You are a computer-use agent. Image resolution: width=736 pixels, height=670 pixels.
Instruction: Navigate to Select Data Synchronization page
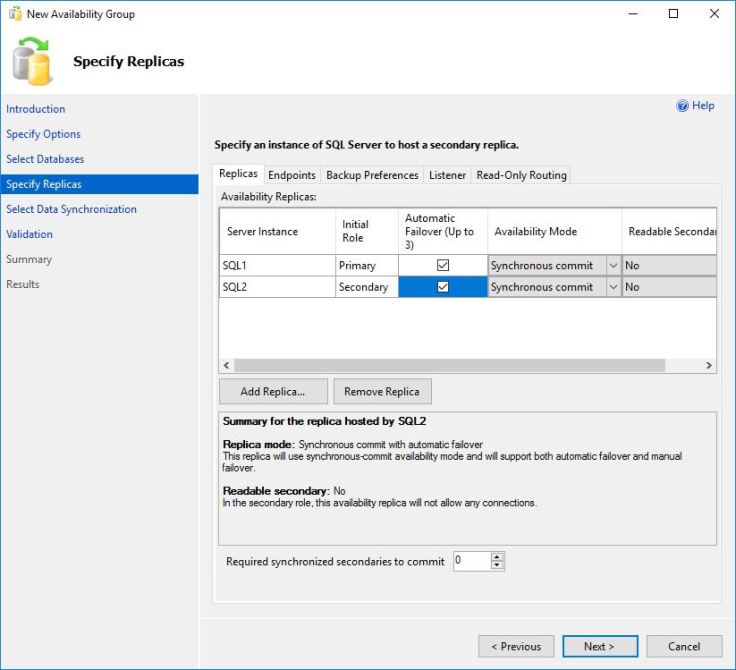[71, 209]
